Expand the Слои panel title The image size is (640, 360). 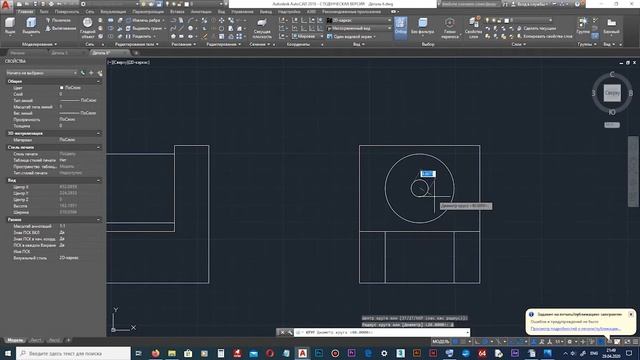coord(519,44)
